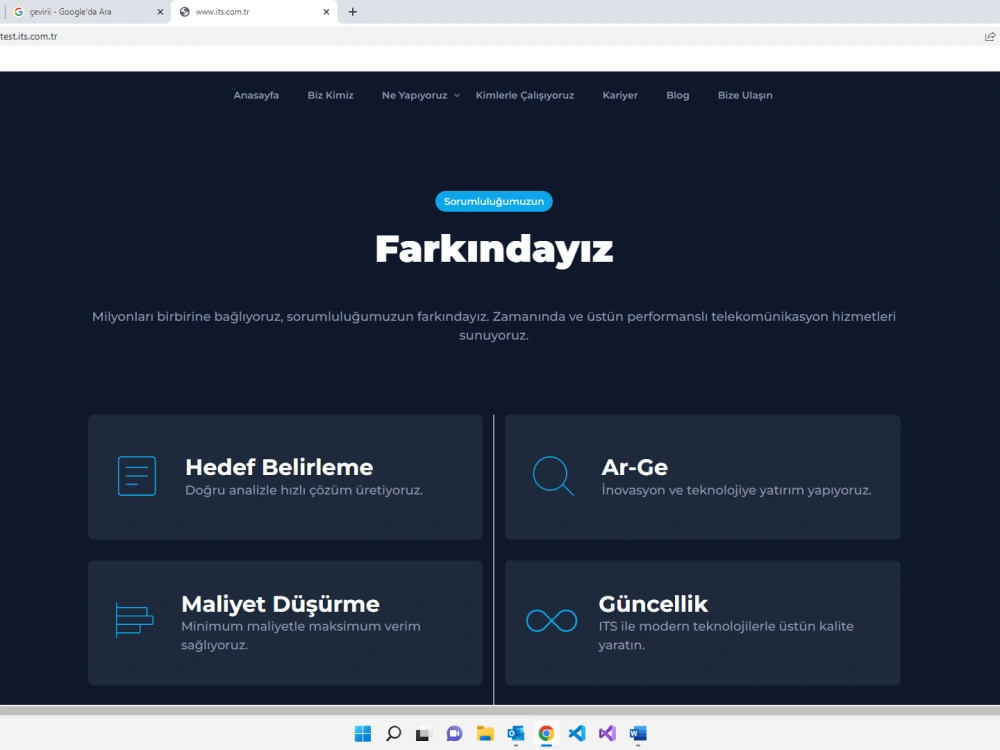
Task: Click the Ar-Ge magnifier icon
Action: (553, 476)
